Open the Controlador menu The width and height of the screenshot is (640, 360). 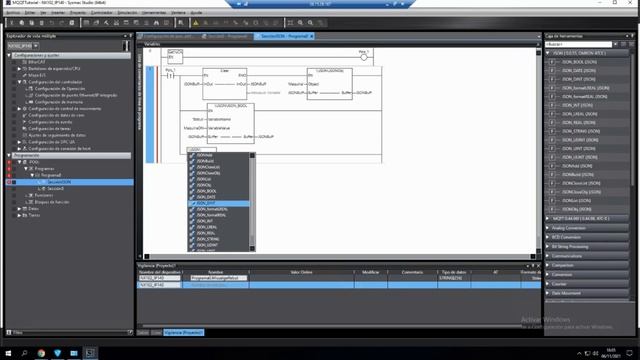coord(102,13)
